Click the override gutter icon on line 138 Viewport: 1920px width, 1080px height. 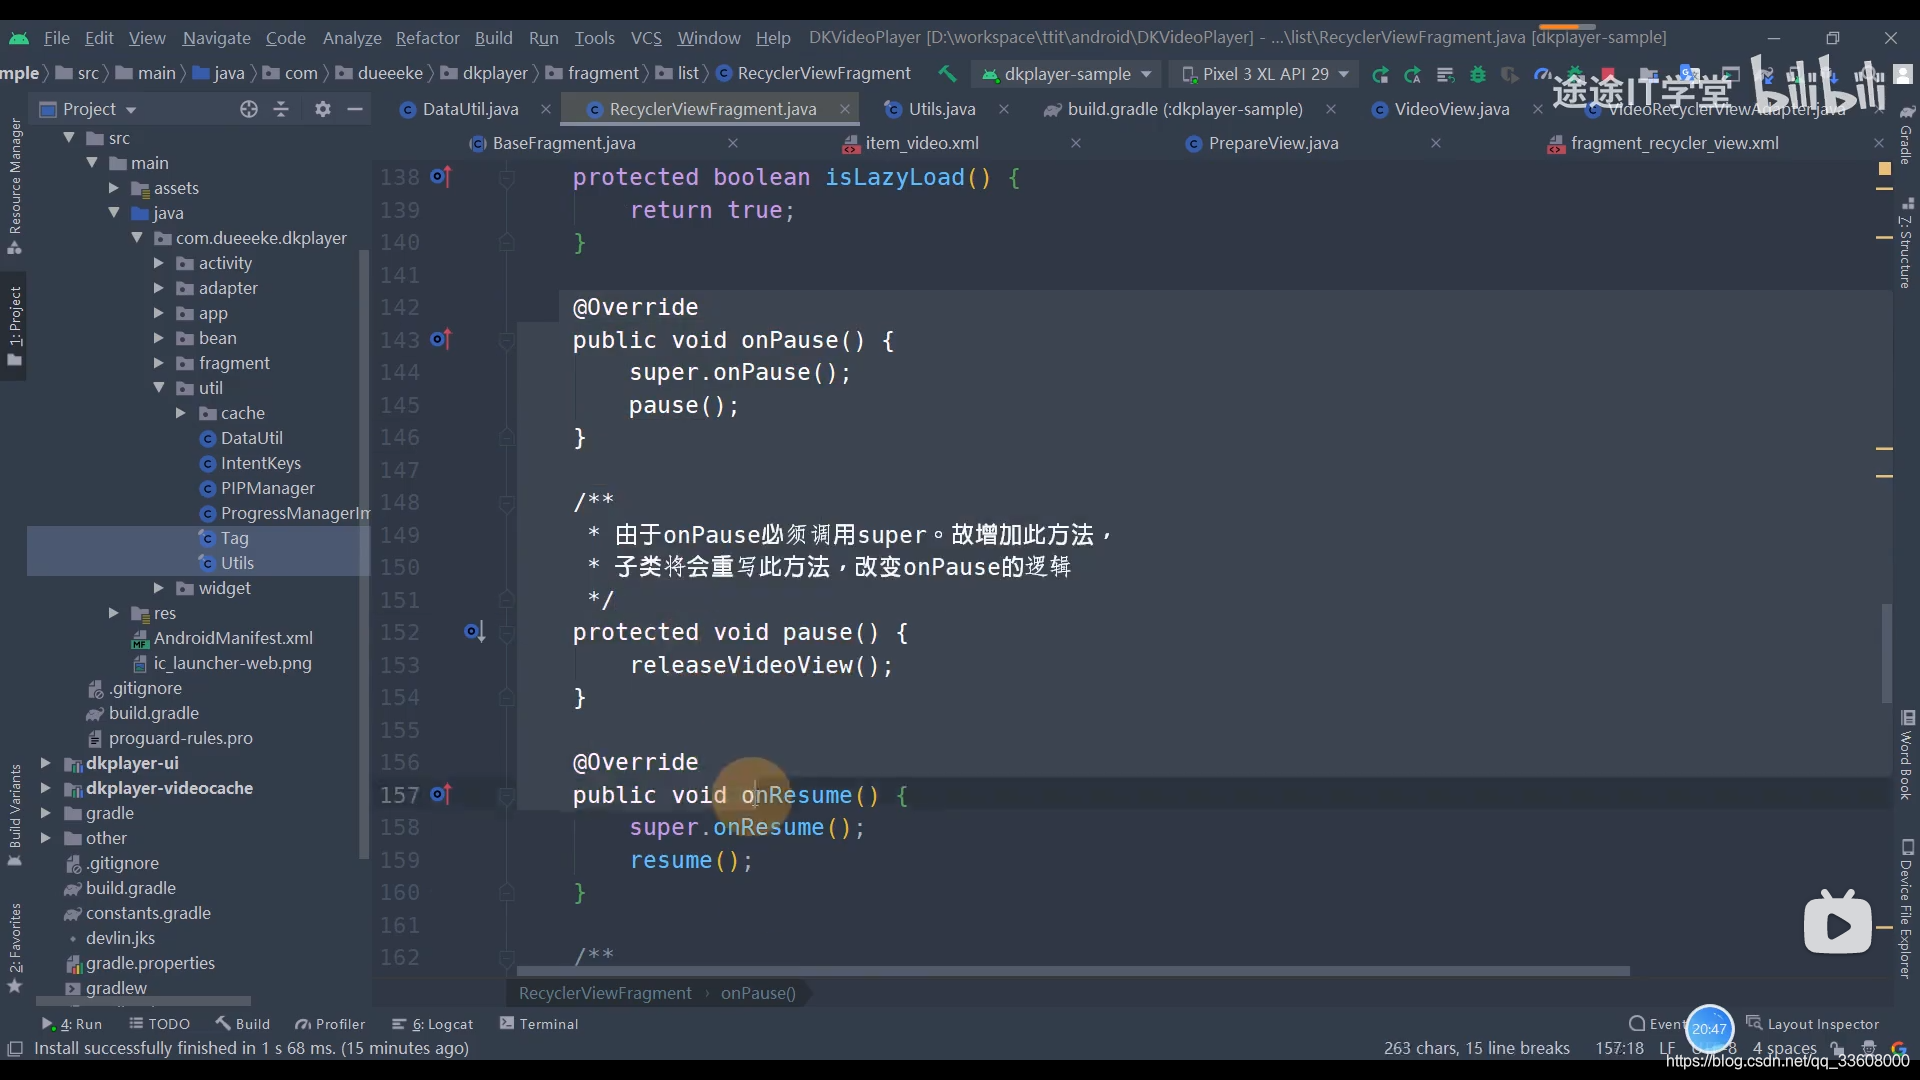pos(441,177)
